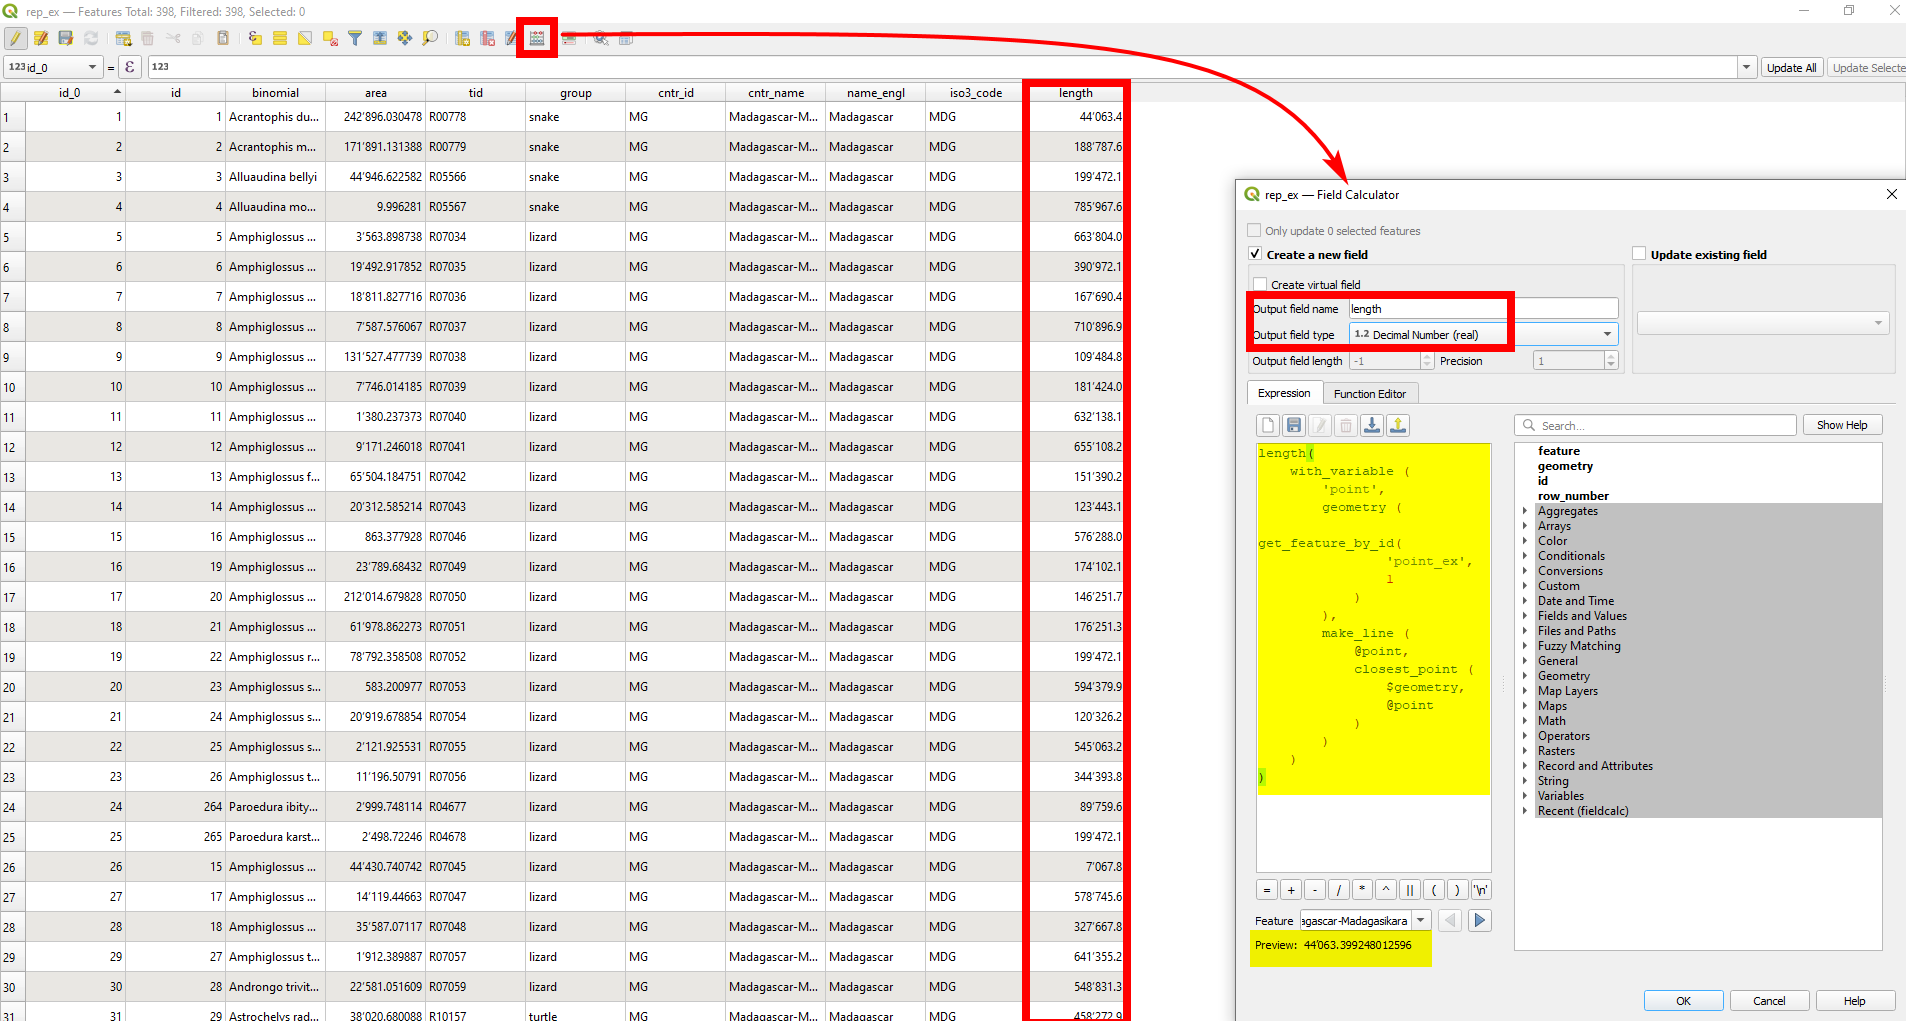
Task: Click the invert selection icon
Action: [305, 39]
